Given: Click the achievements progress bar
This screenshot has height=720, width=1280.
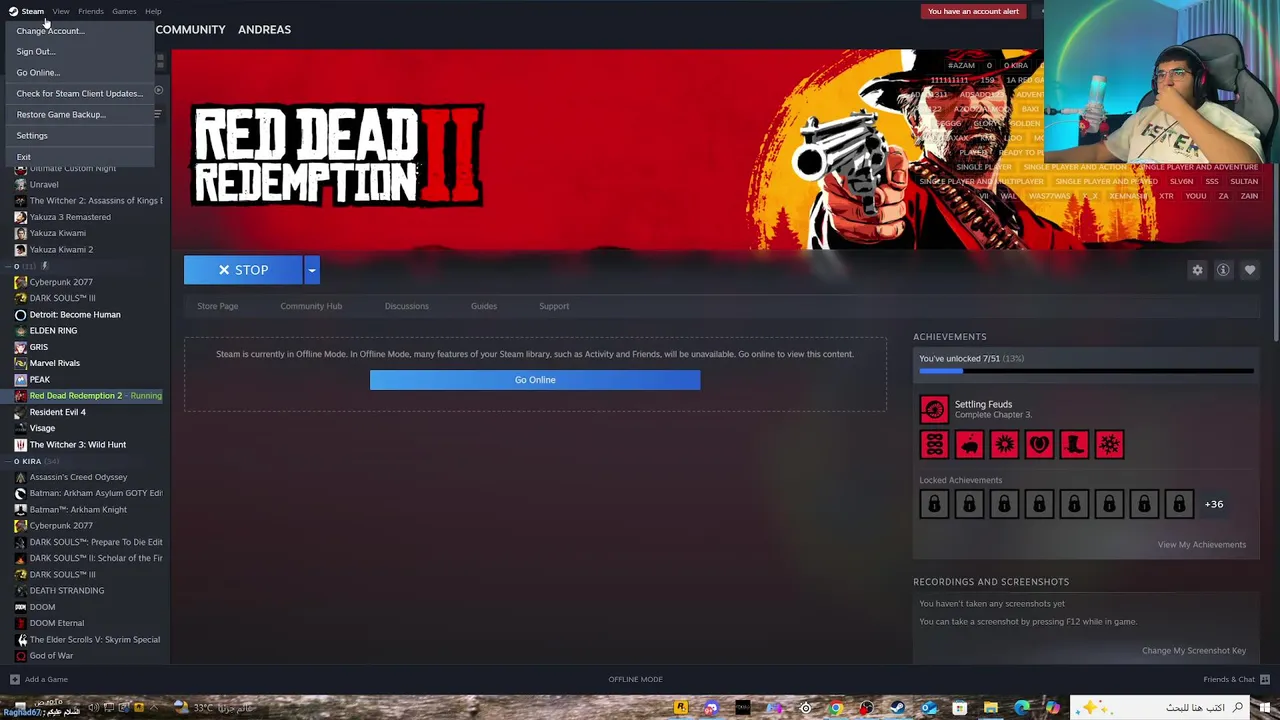Looking at the screenshot, I should [x=1086, y=371].
